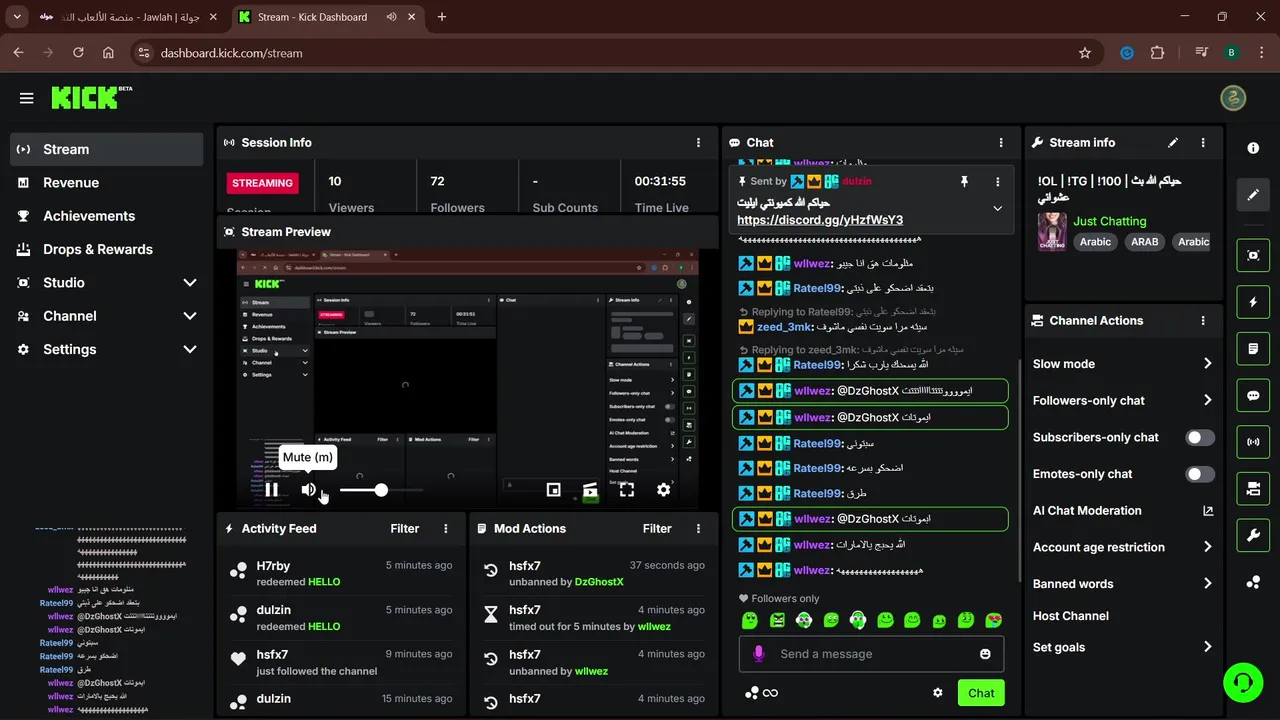Screen dimensions: 1280x720
Task: Select session info broadcast icon in right rail
Action: click(1253, 441)
